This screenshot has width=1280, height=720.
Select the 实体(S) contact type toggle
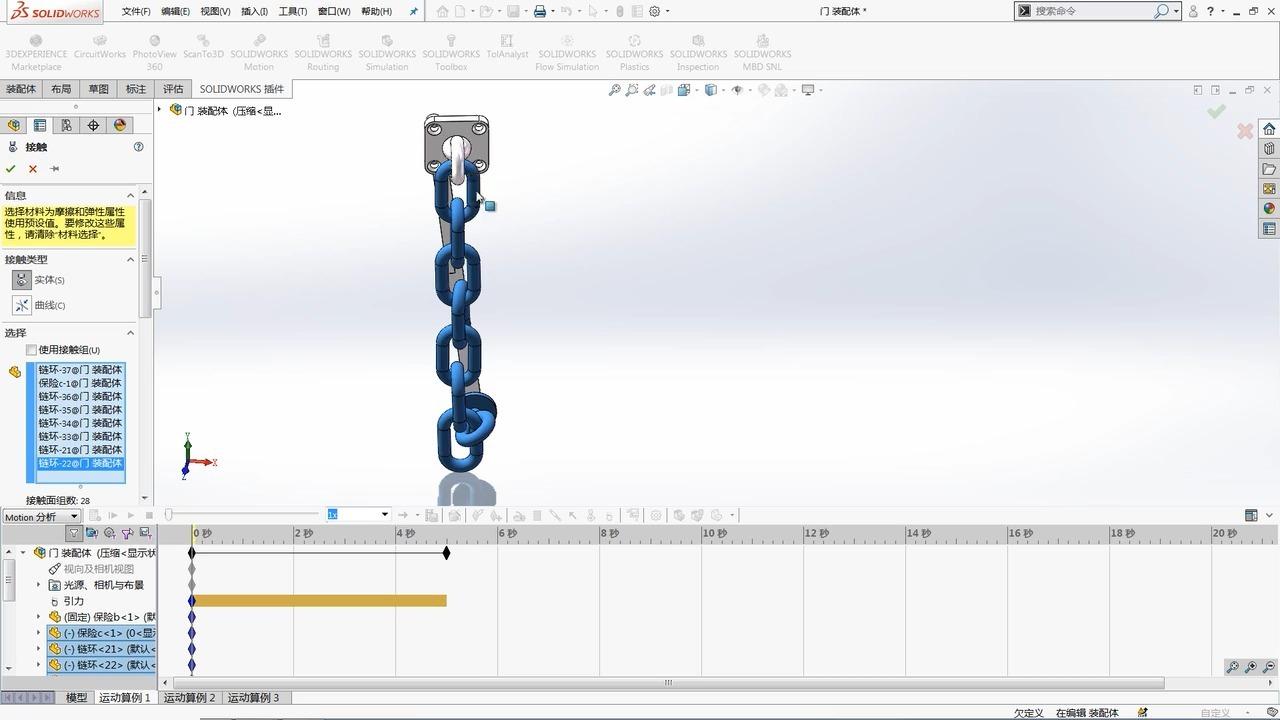coord(22,279)
